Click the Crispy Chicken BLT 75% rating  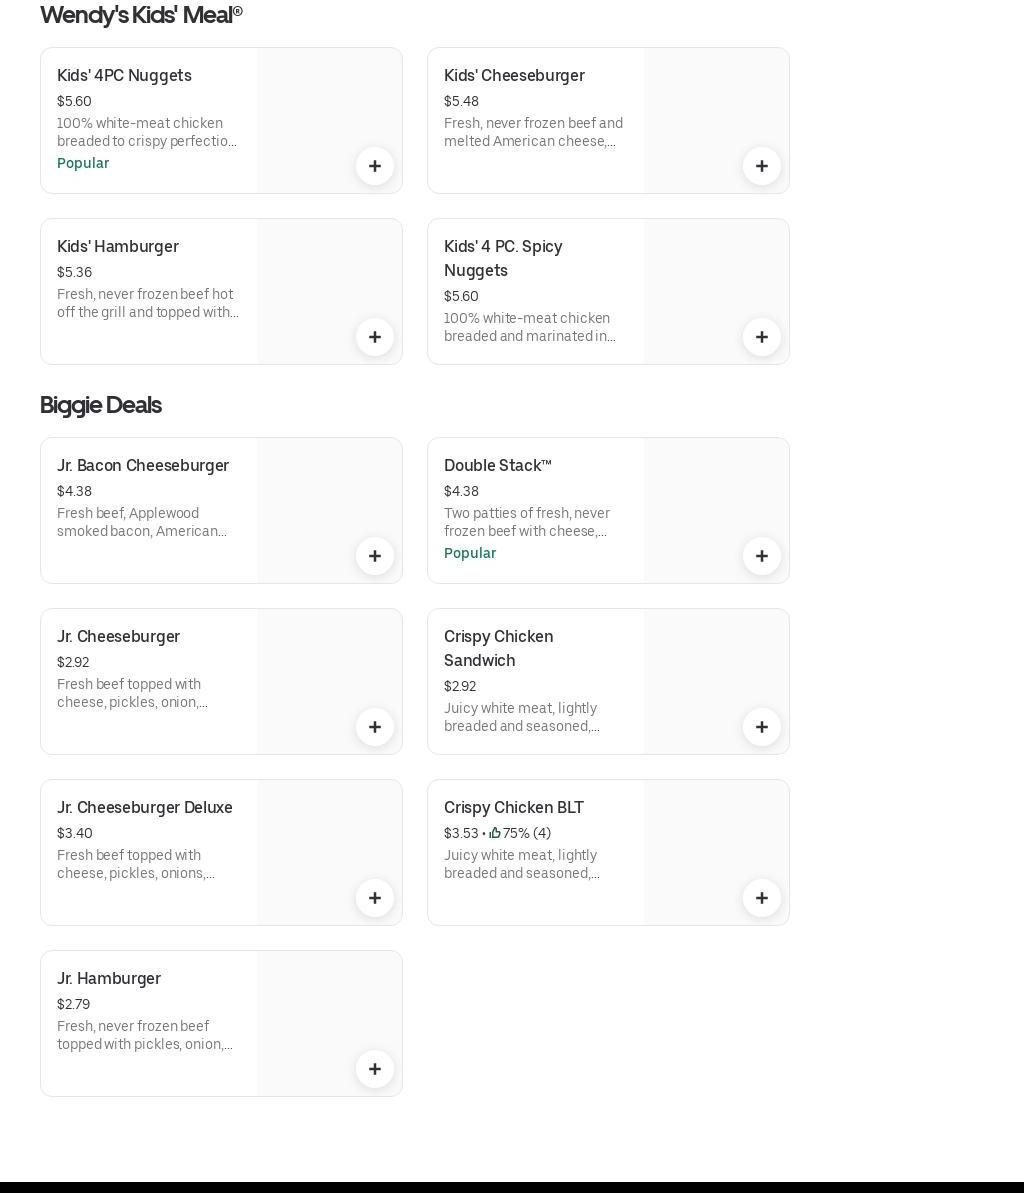click(x=520, y=833)
